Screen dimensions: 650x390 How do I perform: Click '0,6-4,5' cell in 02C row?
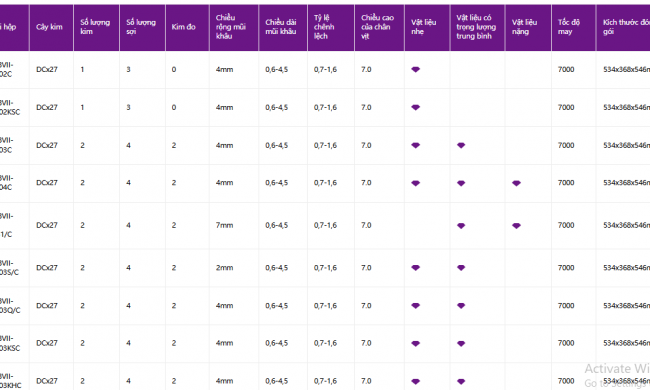click(x=276, y=70)
